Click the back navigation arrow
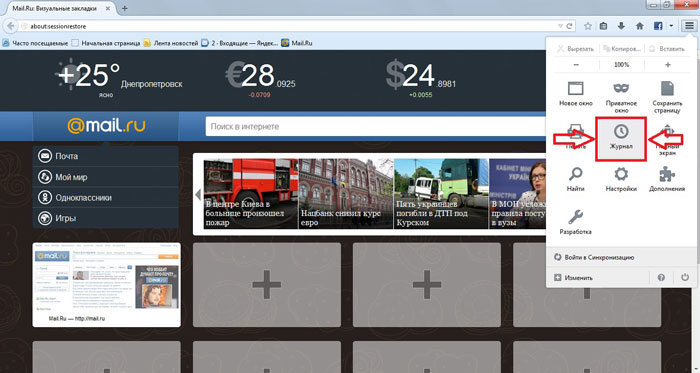Screen dimensions: 700x373 [x=10, y=26]
